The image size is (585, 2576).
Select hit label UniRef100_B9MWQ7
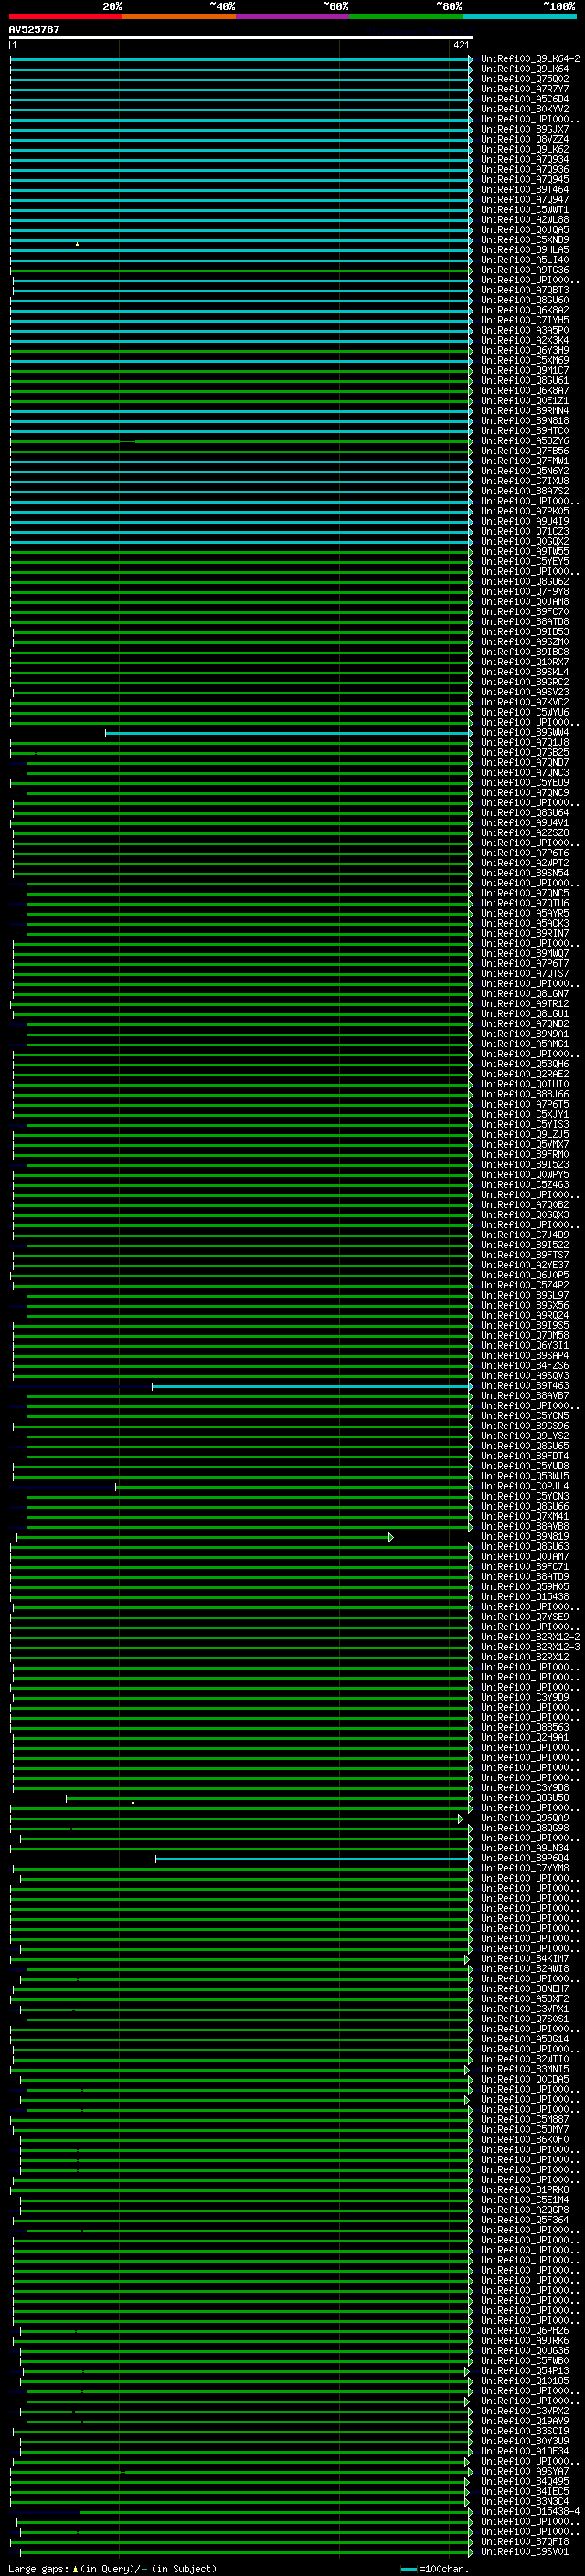click(x=525, y=953)
